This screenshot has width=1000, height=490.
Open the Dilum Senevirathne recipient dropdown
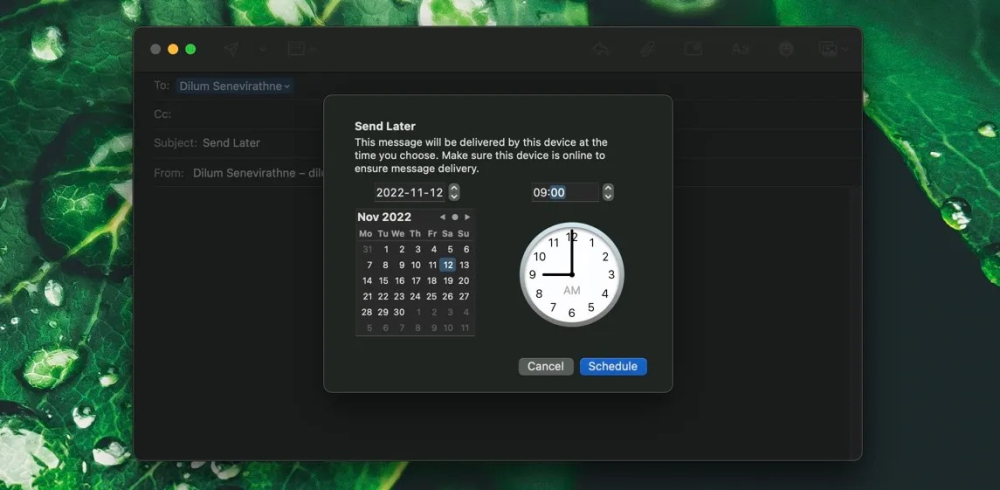(235, 86)
